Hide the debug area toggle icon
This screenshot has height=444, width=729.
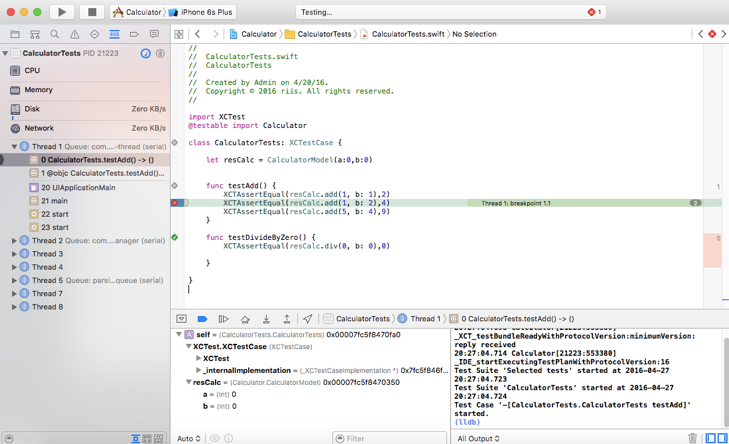coord(181,319)
